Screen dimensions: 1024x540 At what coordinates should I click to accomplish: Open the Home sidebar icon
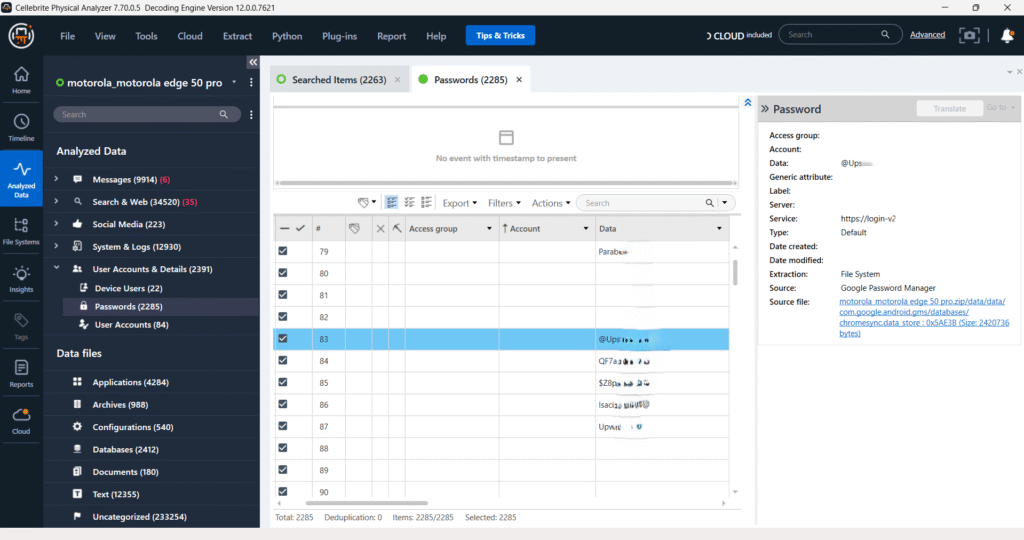[x=21, y=80]
